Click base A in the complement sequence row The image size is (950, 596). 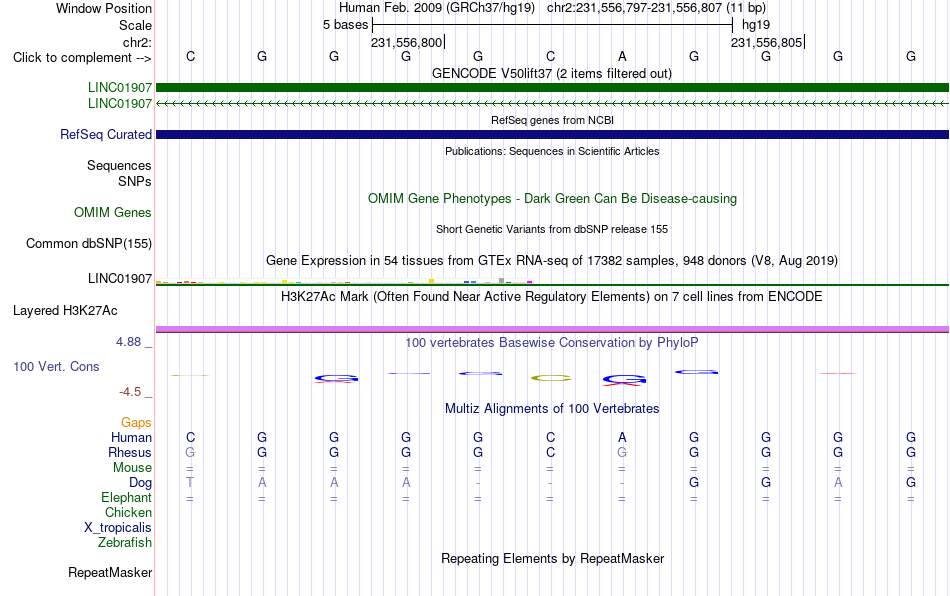[x=622, y=56]
